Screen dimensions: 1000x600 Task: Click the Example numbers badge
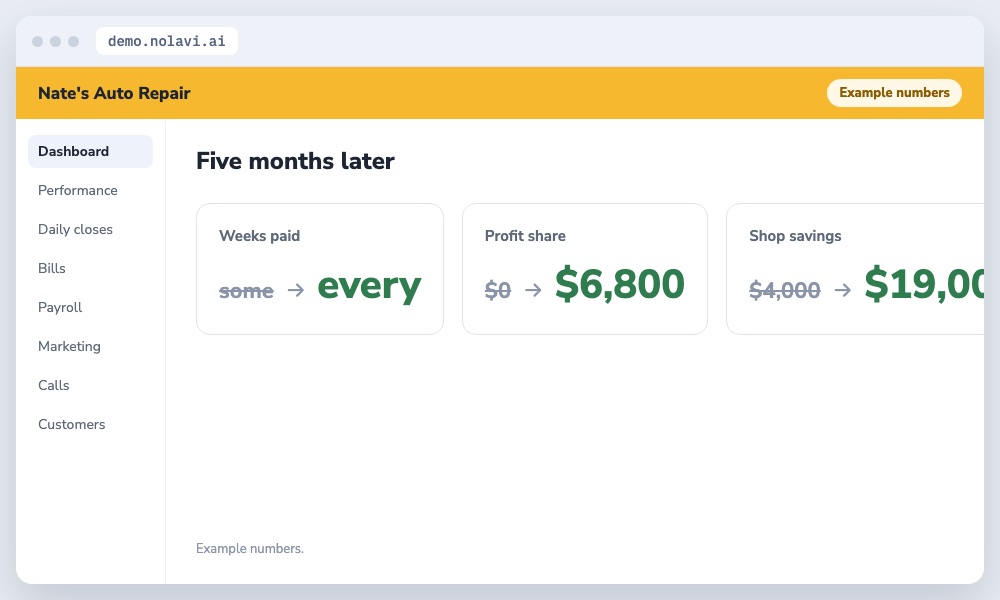pyautogui.click(x=894, y=92)
